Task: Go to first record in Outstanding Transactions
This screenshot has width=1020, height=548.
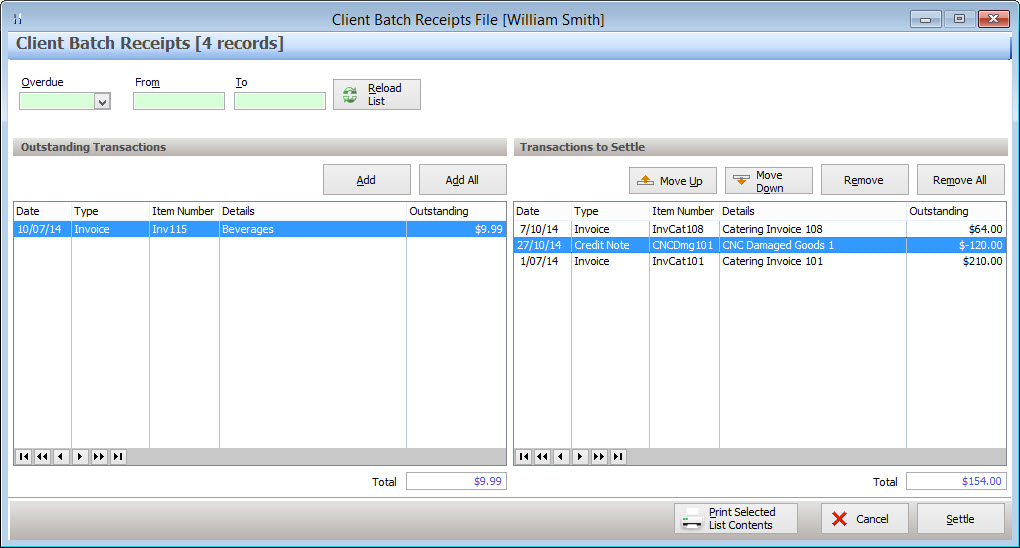Action: pyautogui.click(x=23, y=457)
